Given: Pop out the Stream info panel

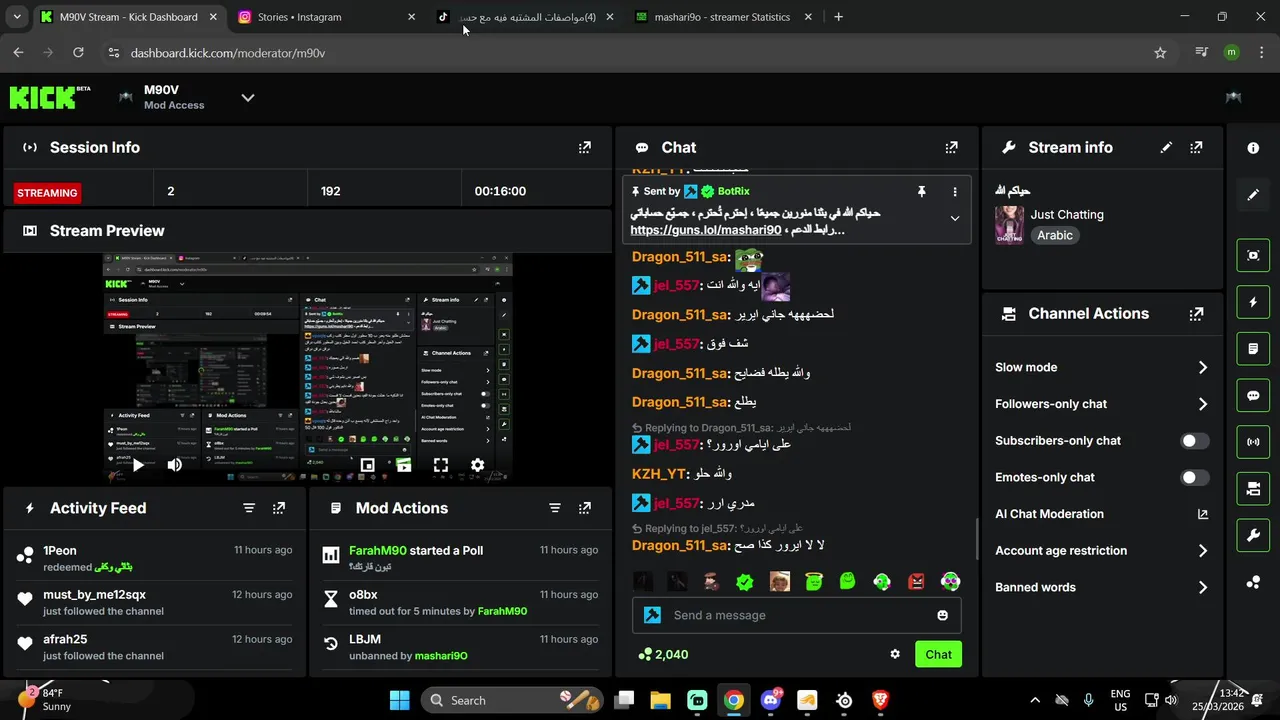Looking at the screenshot, I should (1196, 147).
